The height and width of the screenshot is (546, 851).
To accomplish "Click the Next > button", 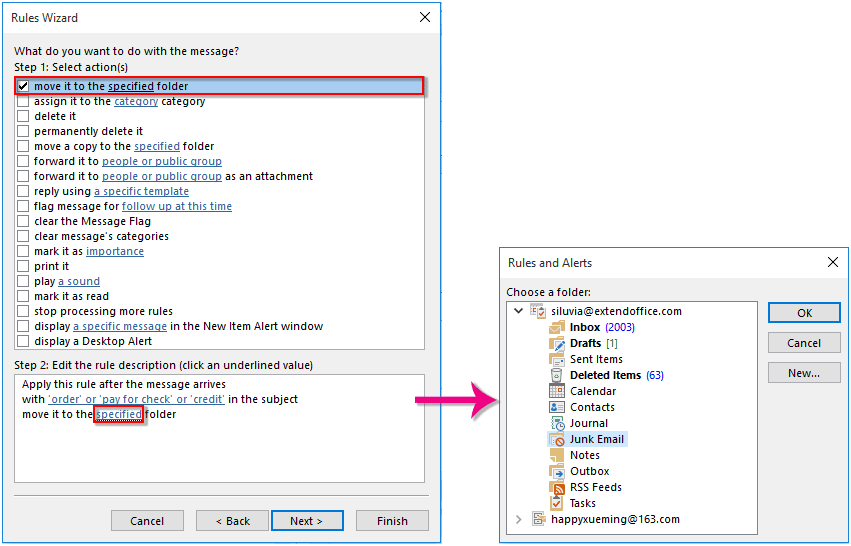I will tap(307, 520).
